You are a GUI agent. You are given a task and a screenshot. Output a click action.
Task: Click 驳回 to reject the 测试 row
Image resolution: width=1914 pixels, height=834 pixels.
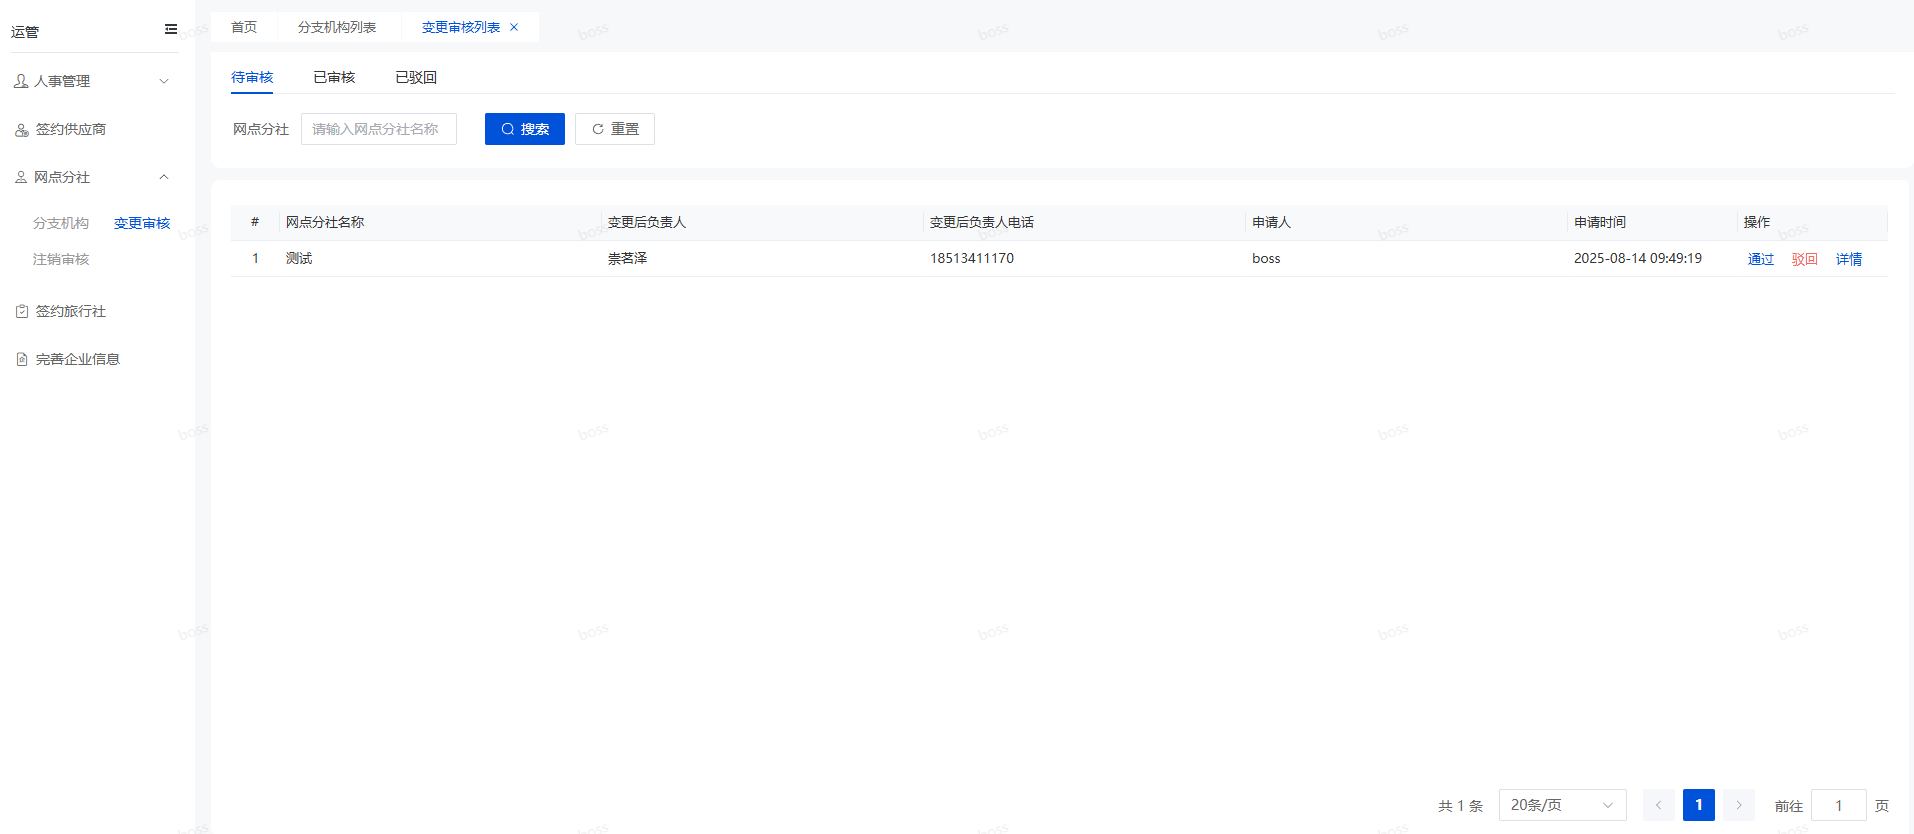pos(1804,259)
